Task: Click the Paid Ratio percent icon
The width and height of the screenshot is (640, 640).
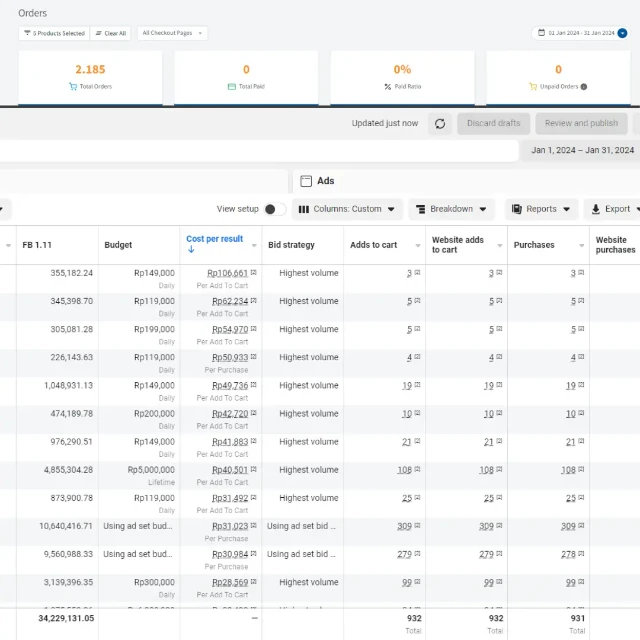Action: coord(388,87)
